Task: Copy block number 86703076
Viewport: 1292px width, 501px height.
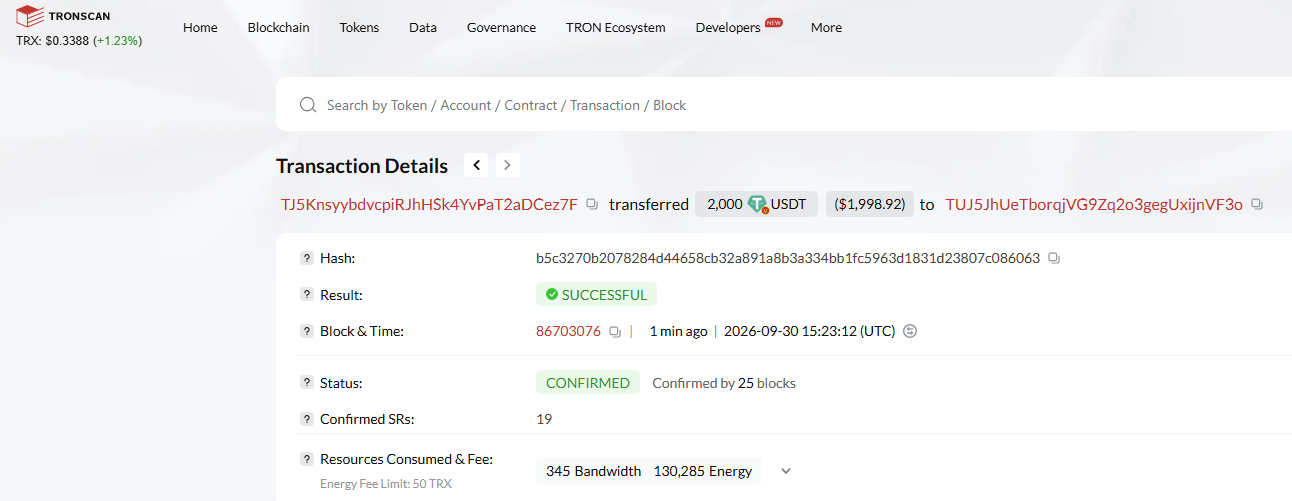Action: pos(615,331)
